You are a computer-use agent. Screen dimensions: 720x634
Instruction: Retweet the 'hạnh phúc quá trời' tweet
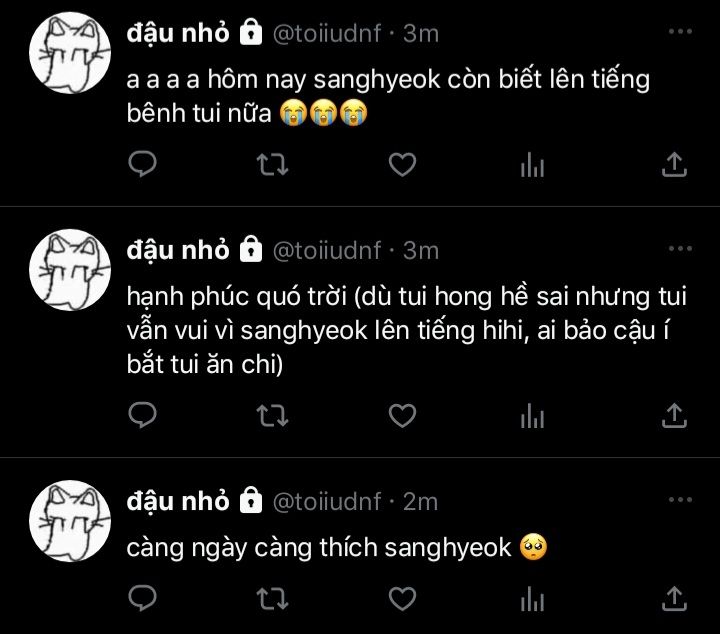(272, 415)
